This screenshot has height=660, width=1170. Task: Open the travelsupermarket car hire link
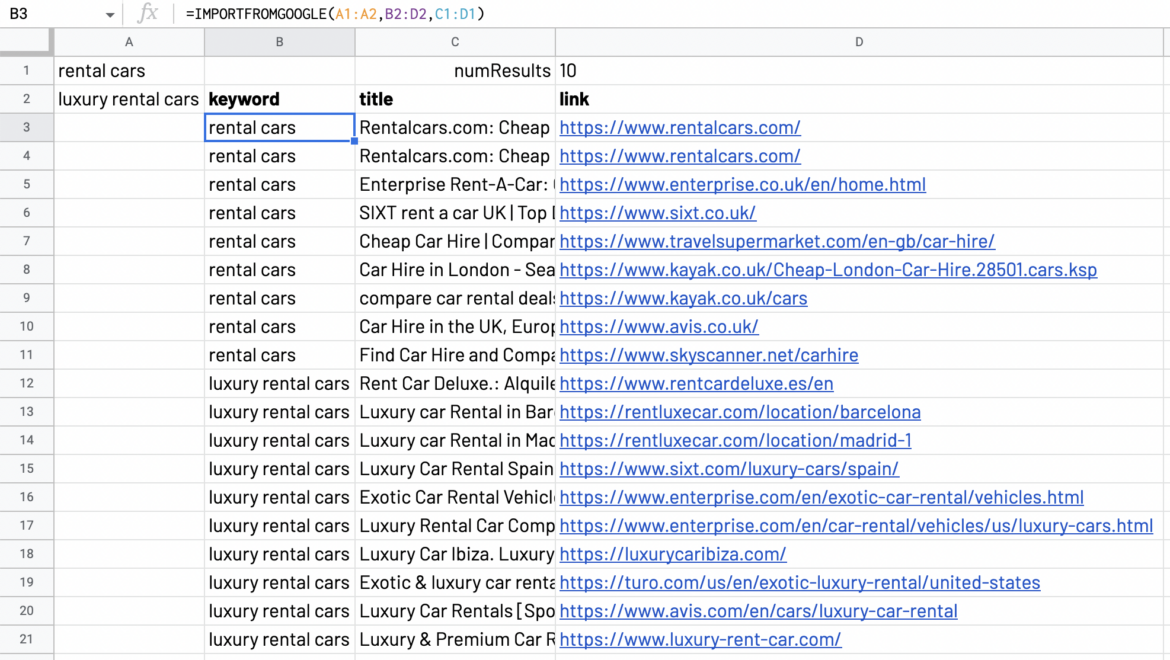(776, 241)
